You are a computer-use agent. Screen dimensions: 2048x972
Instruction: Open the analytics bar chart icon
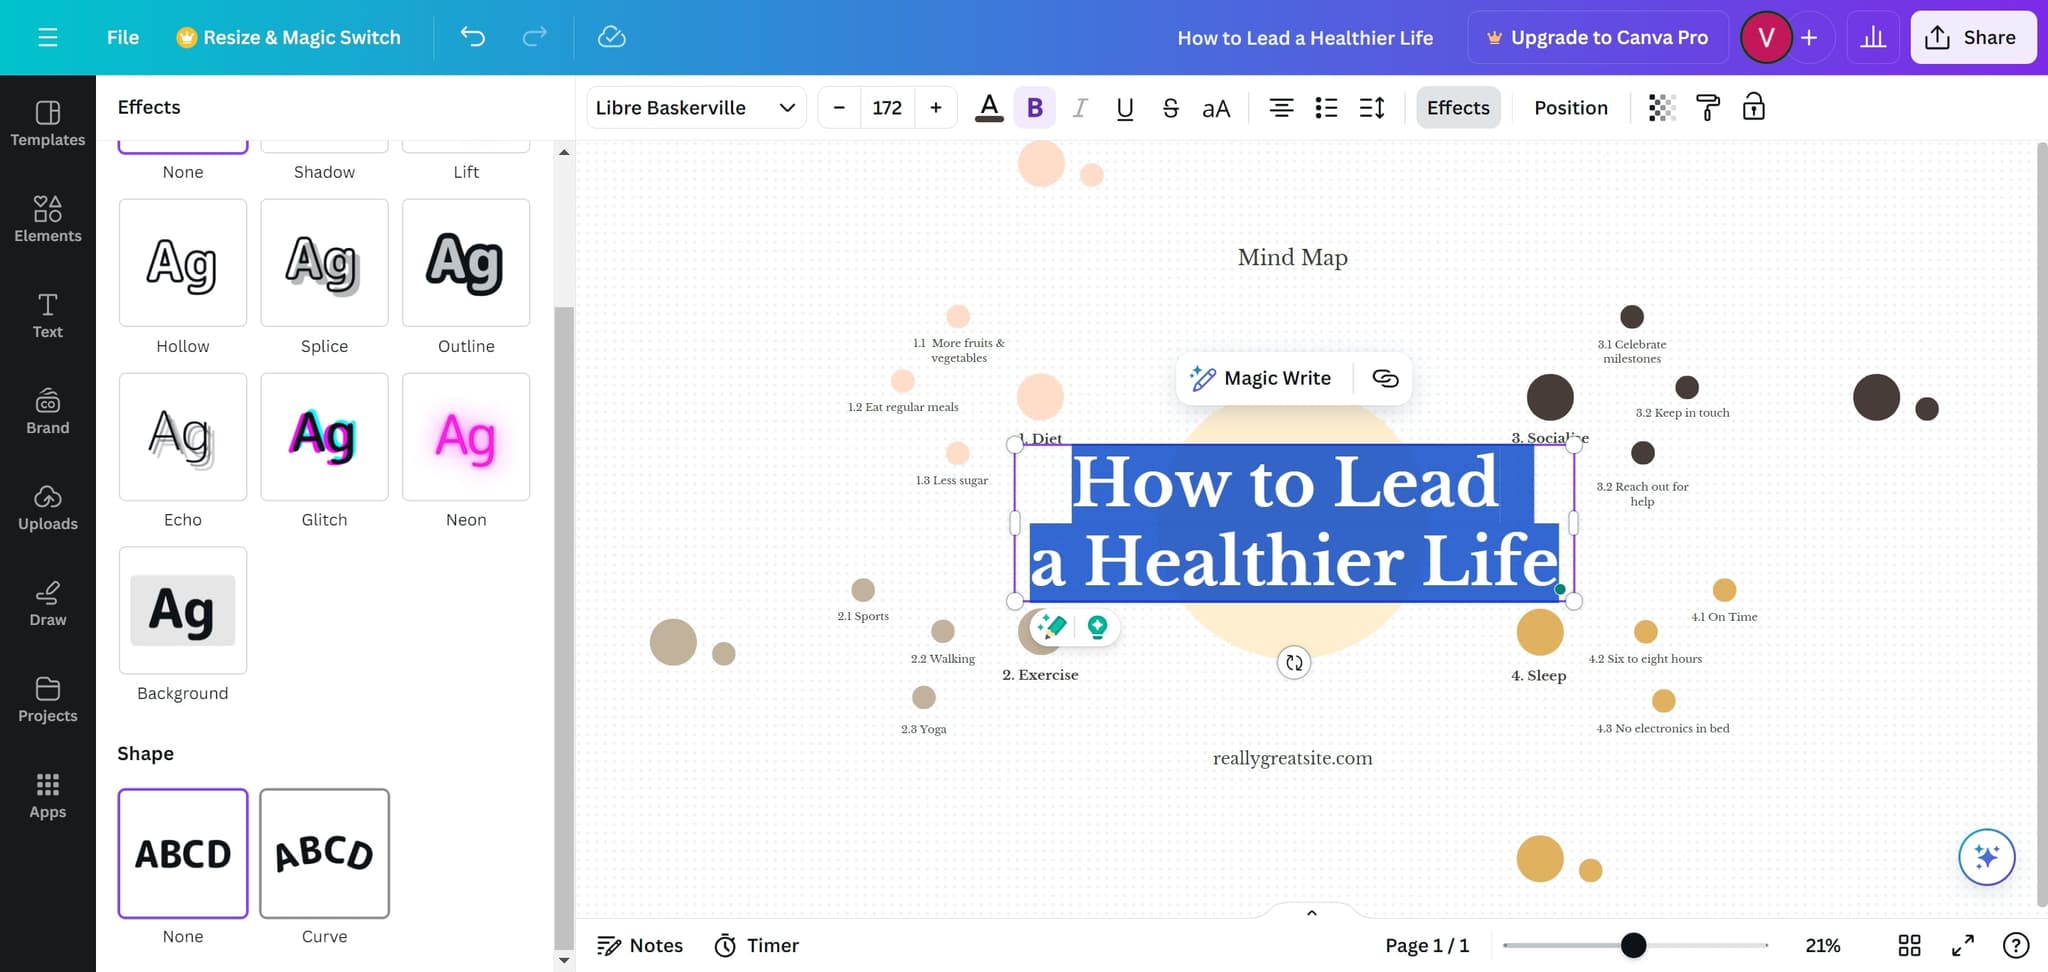pyautogui.click(x=1872, y=37)
